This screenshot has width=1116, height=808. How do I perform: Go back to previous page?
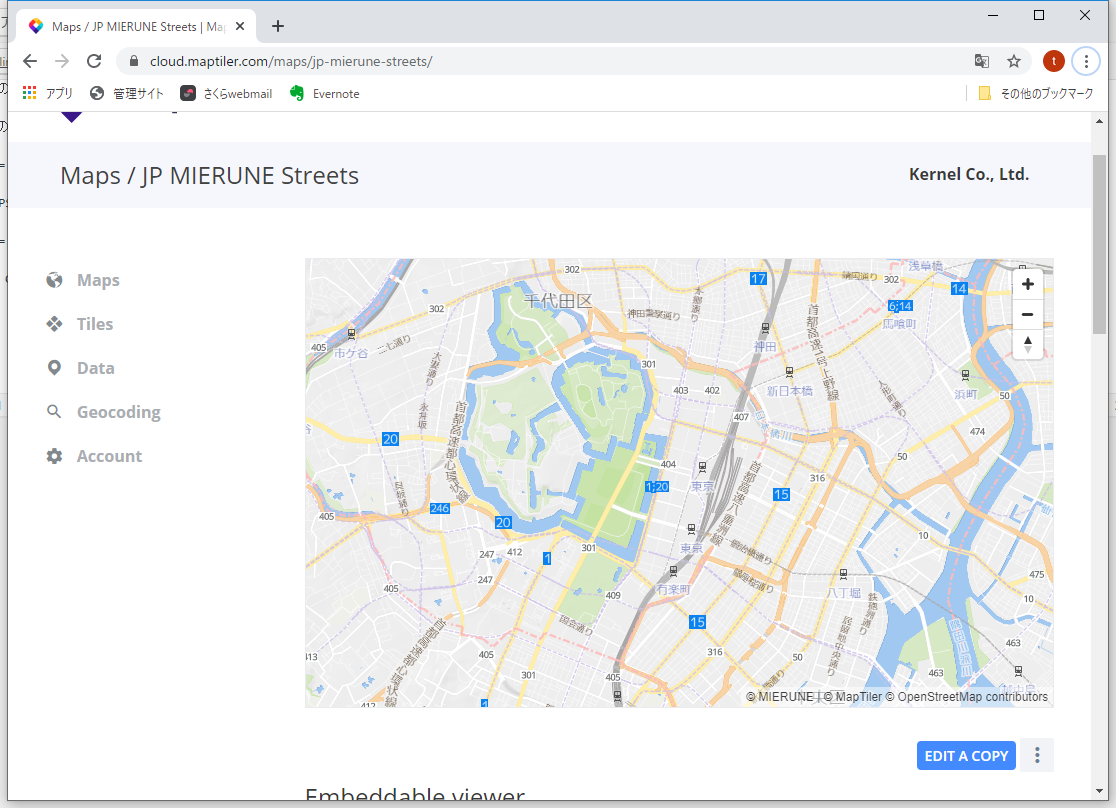30,61
